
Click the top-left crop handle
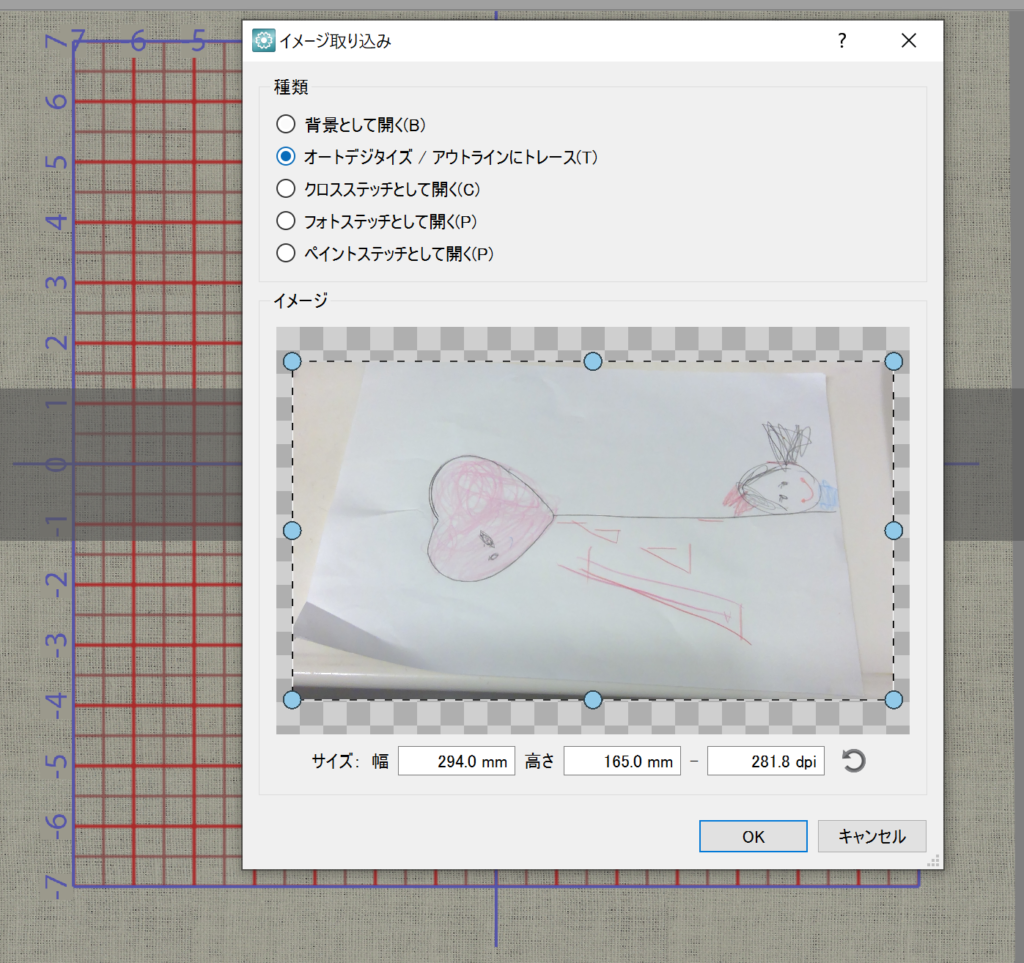(292, 361)
